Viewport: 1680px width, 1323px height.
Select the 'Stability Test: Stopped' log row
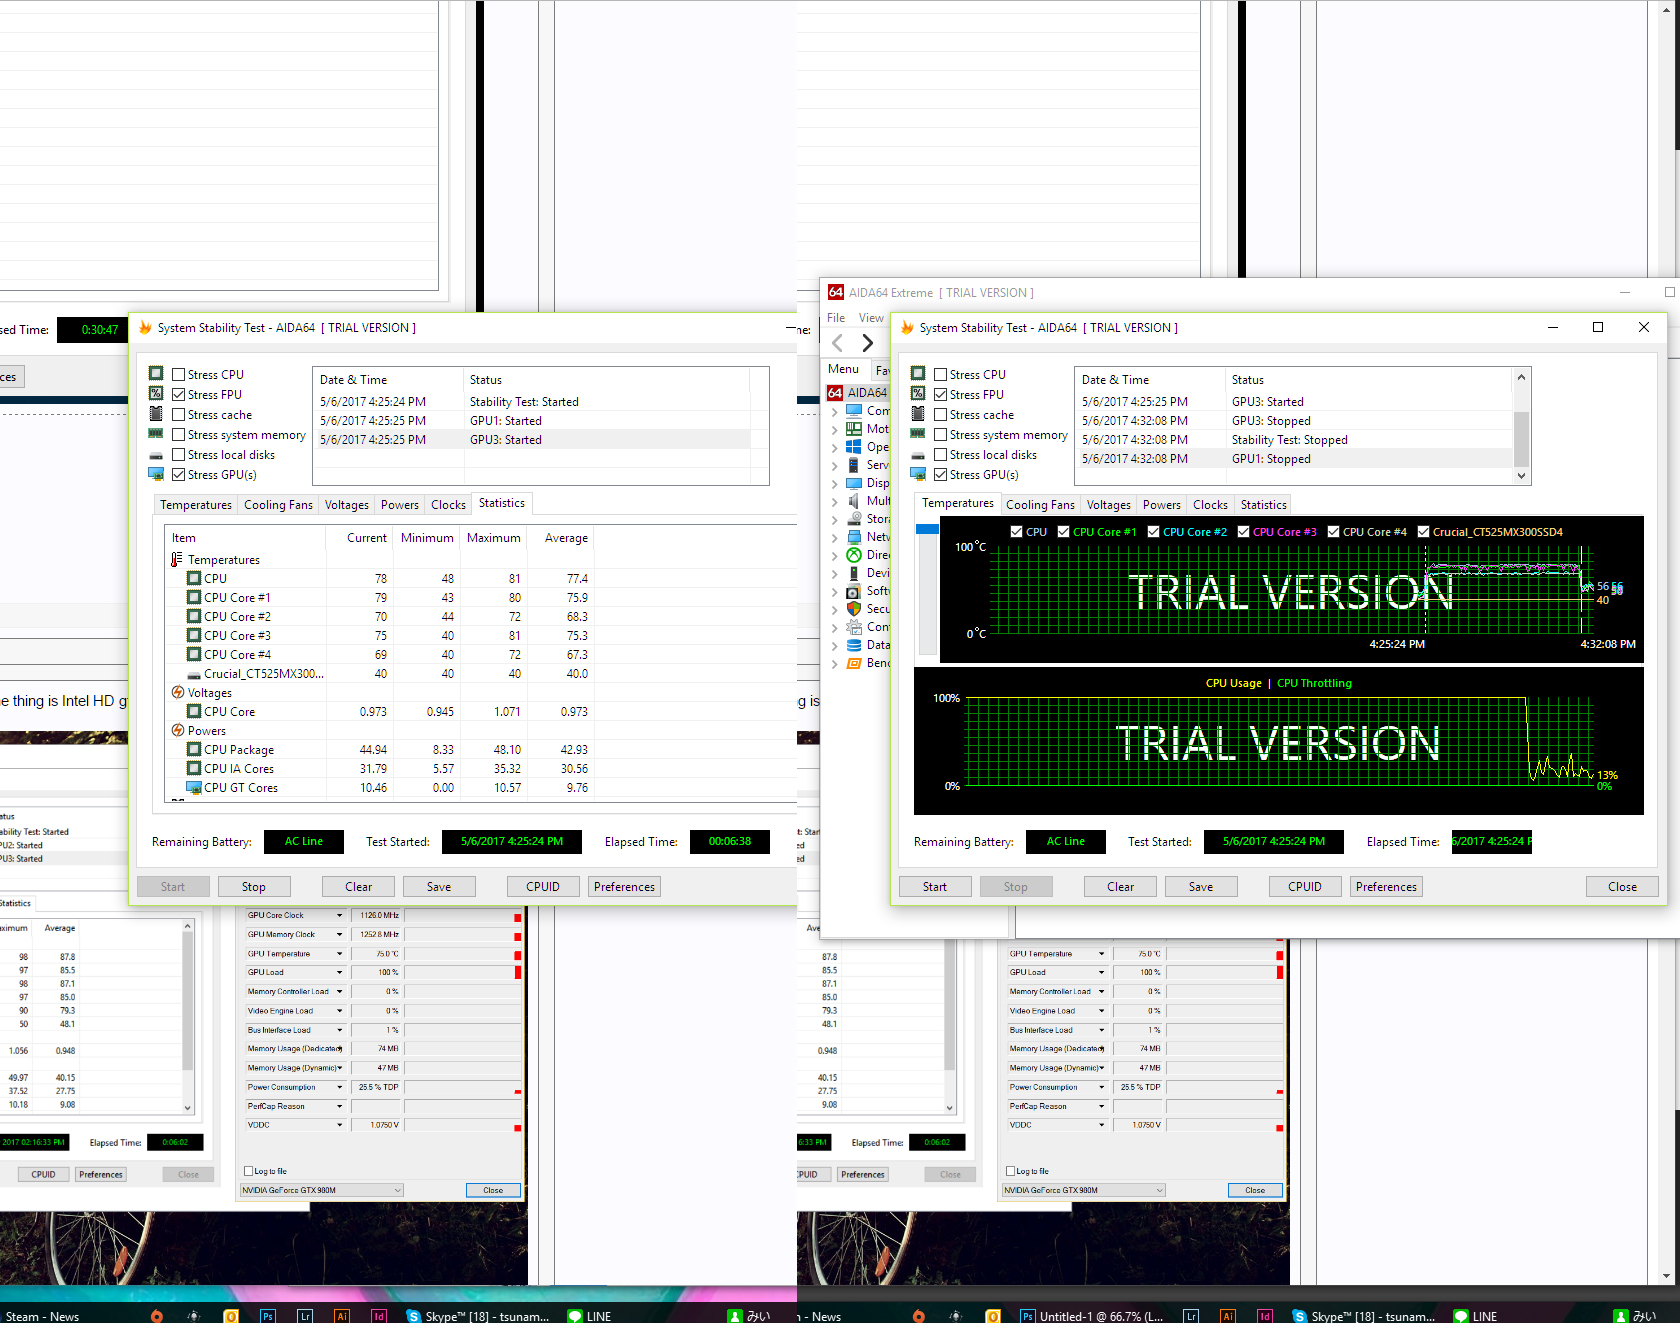[x=1294, y=440]
